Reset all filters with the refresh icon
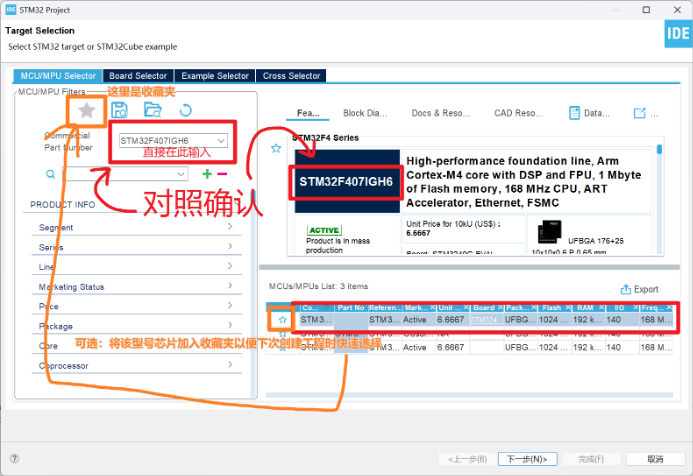The image size is (693, 476). 186,110
